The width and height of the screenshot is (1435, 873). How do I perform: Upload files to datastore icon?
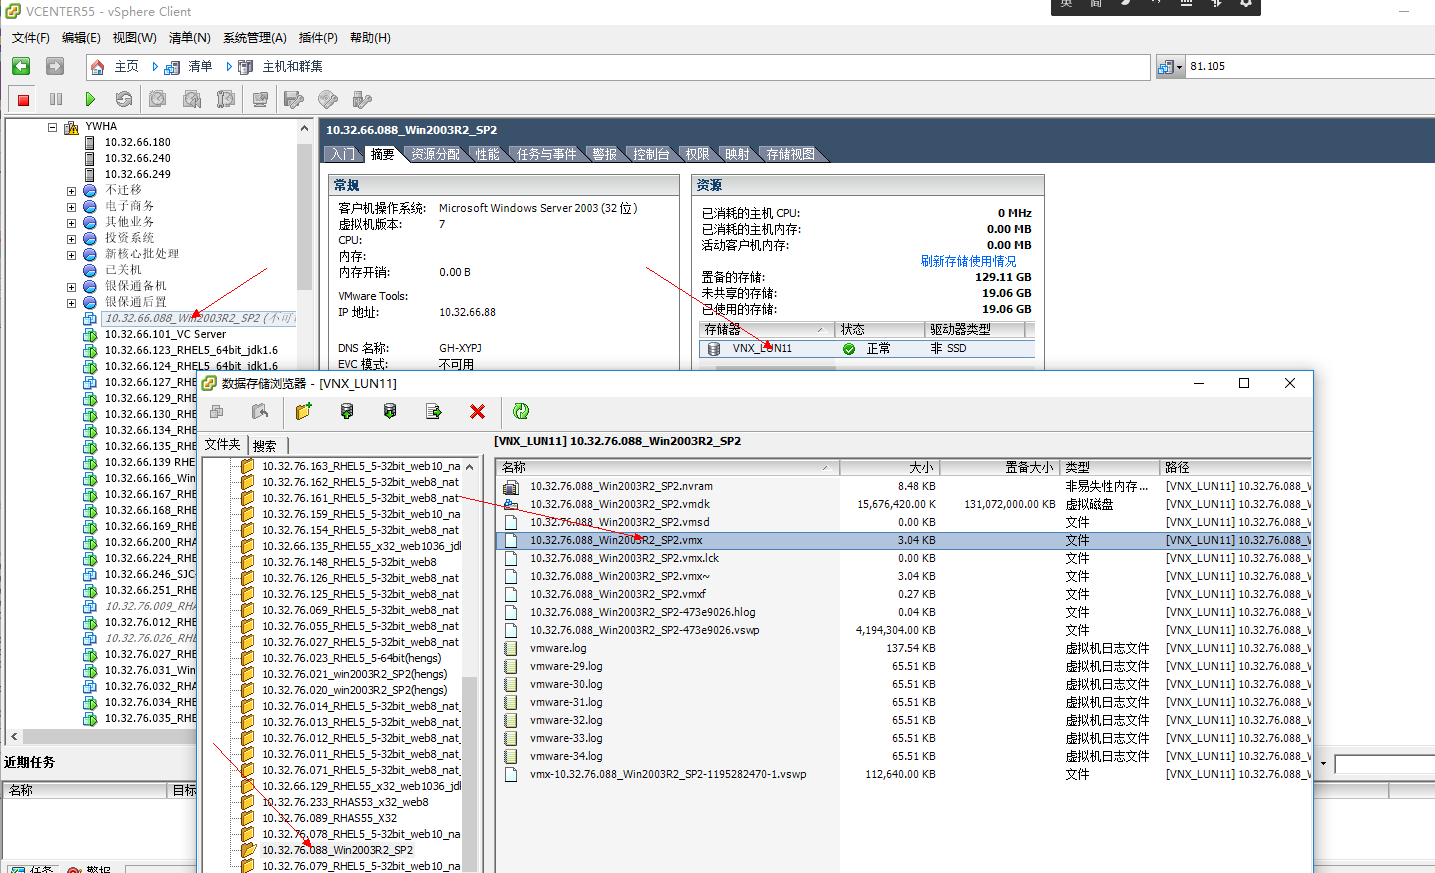(x=347, y=411)
